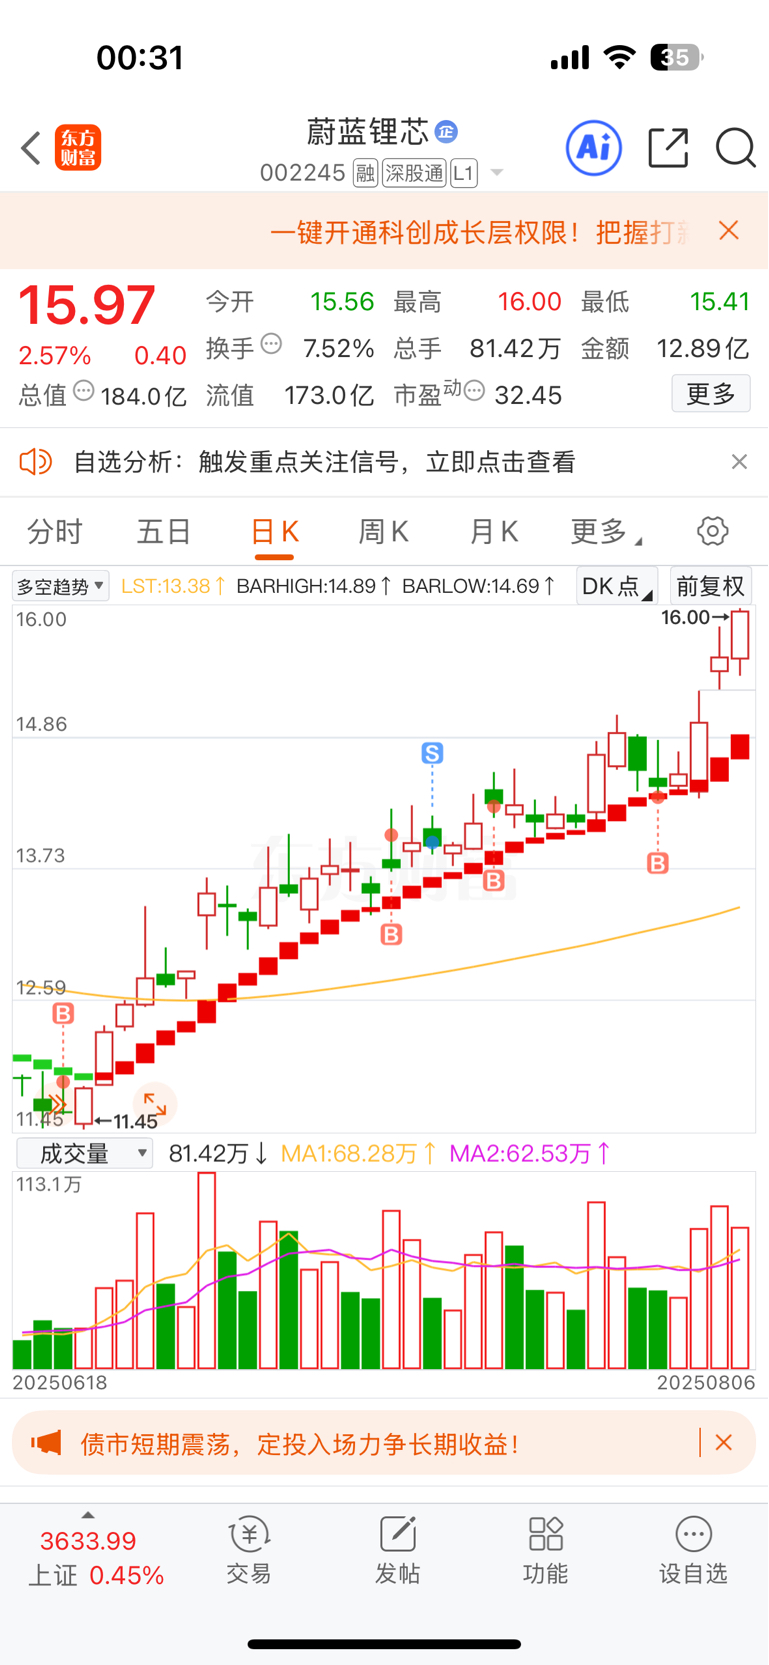
Task: Tap the blue S sell signal marker
Action: pyautogui.click(x=432, y=753)
